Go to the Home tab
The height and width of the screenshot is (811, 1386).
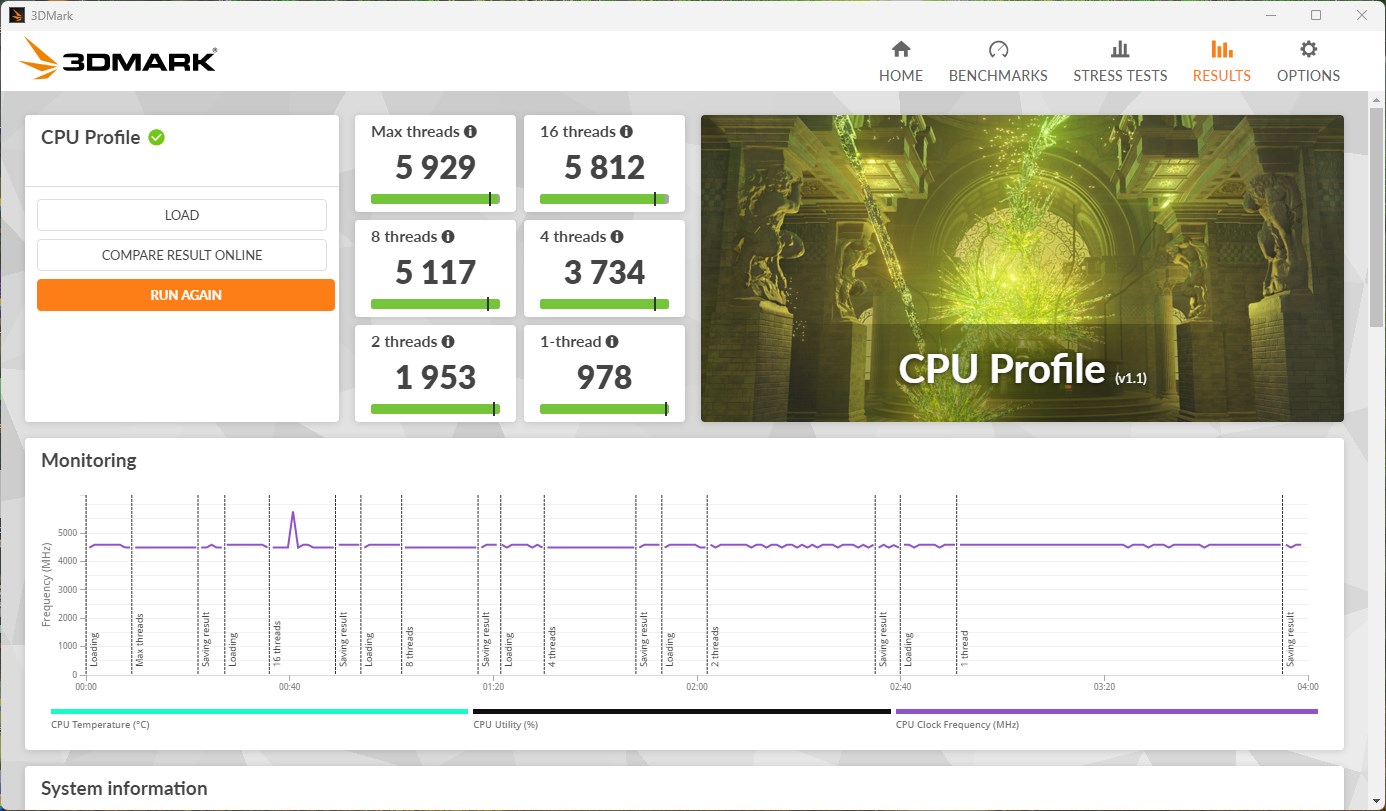coord(900,62)
